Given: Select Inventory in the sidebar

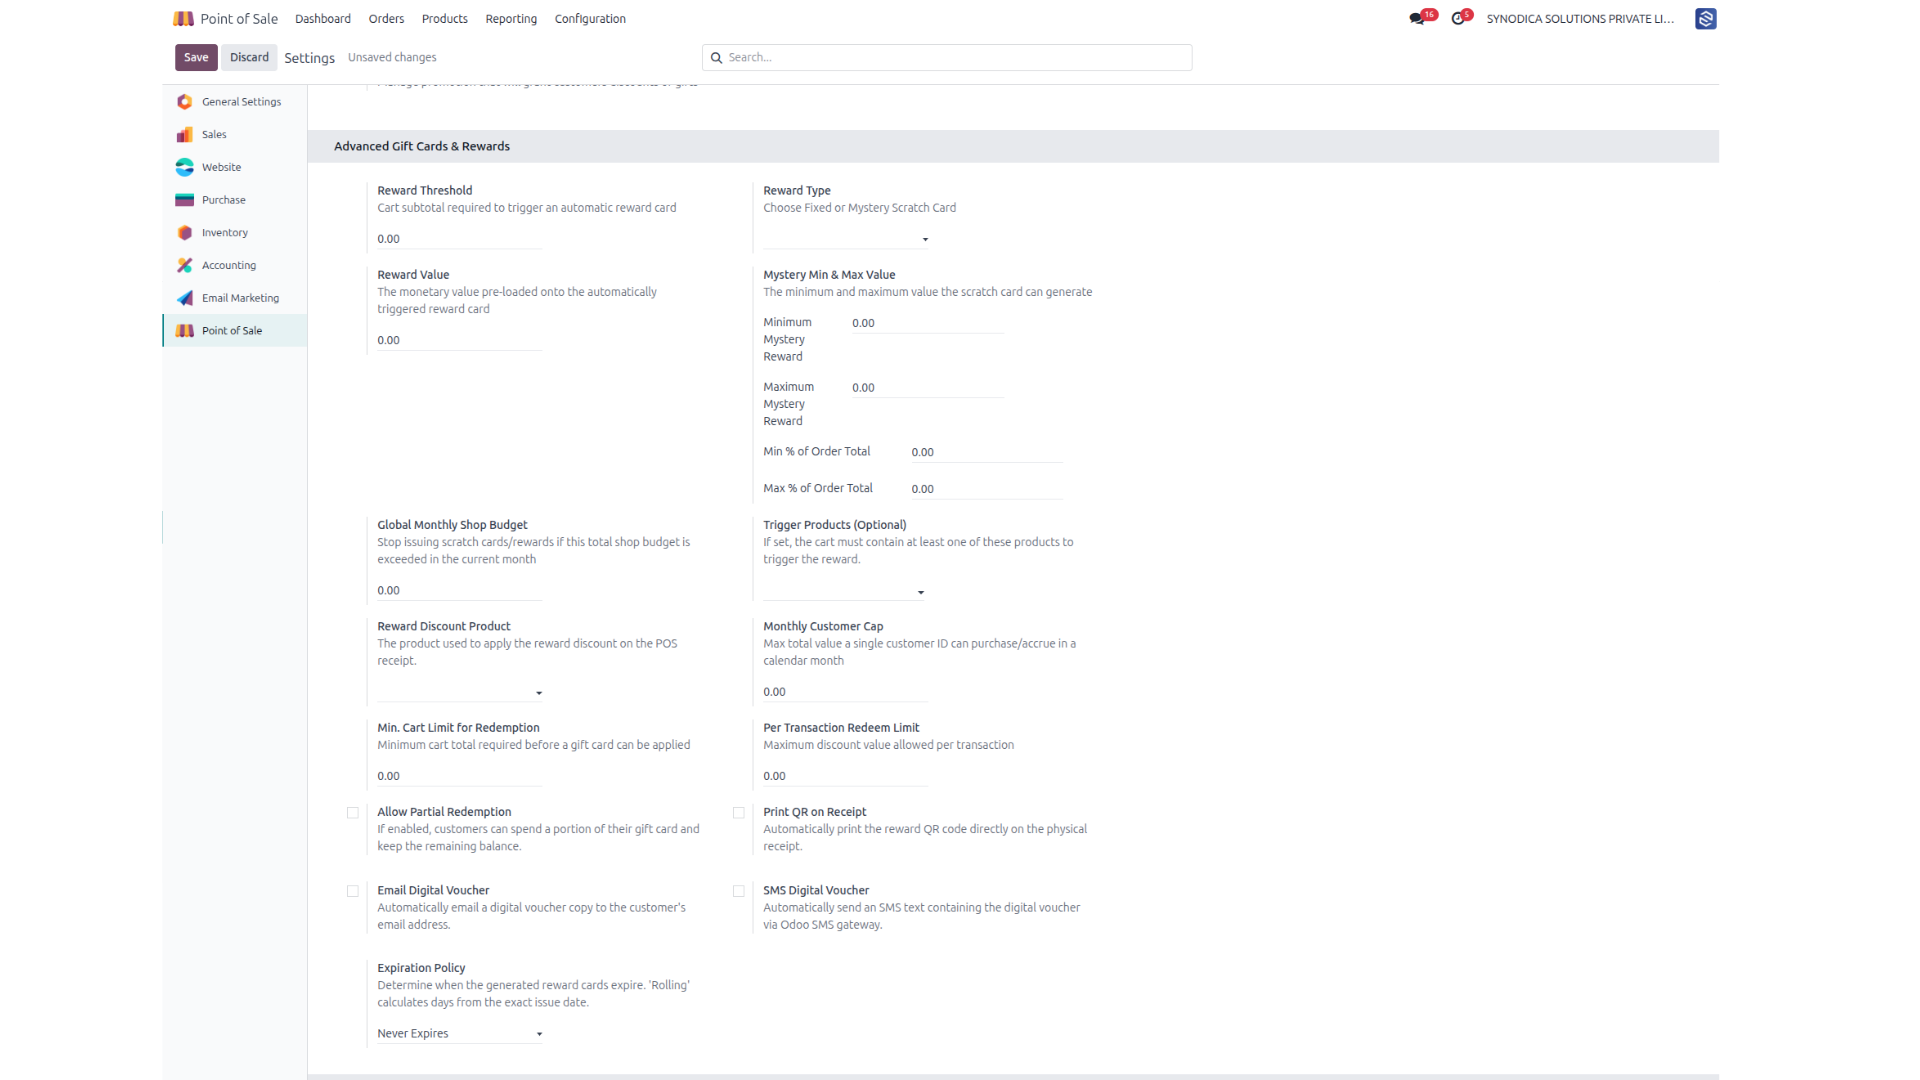Looking at the screenshot, I should point(235,233).
